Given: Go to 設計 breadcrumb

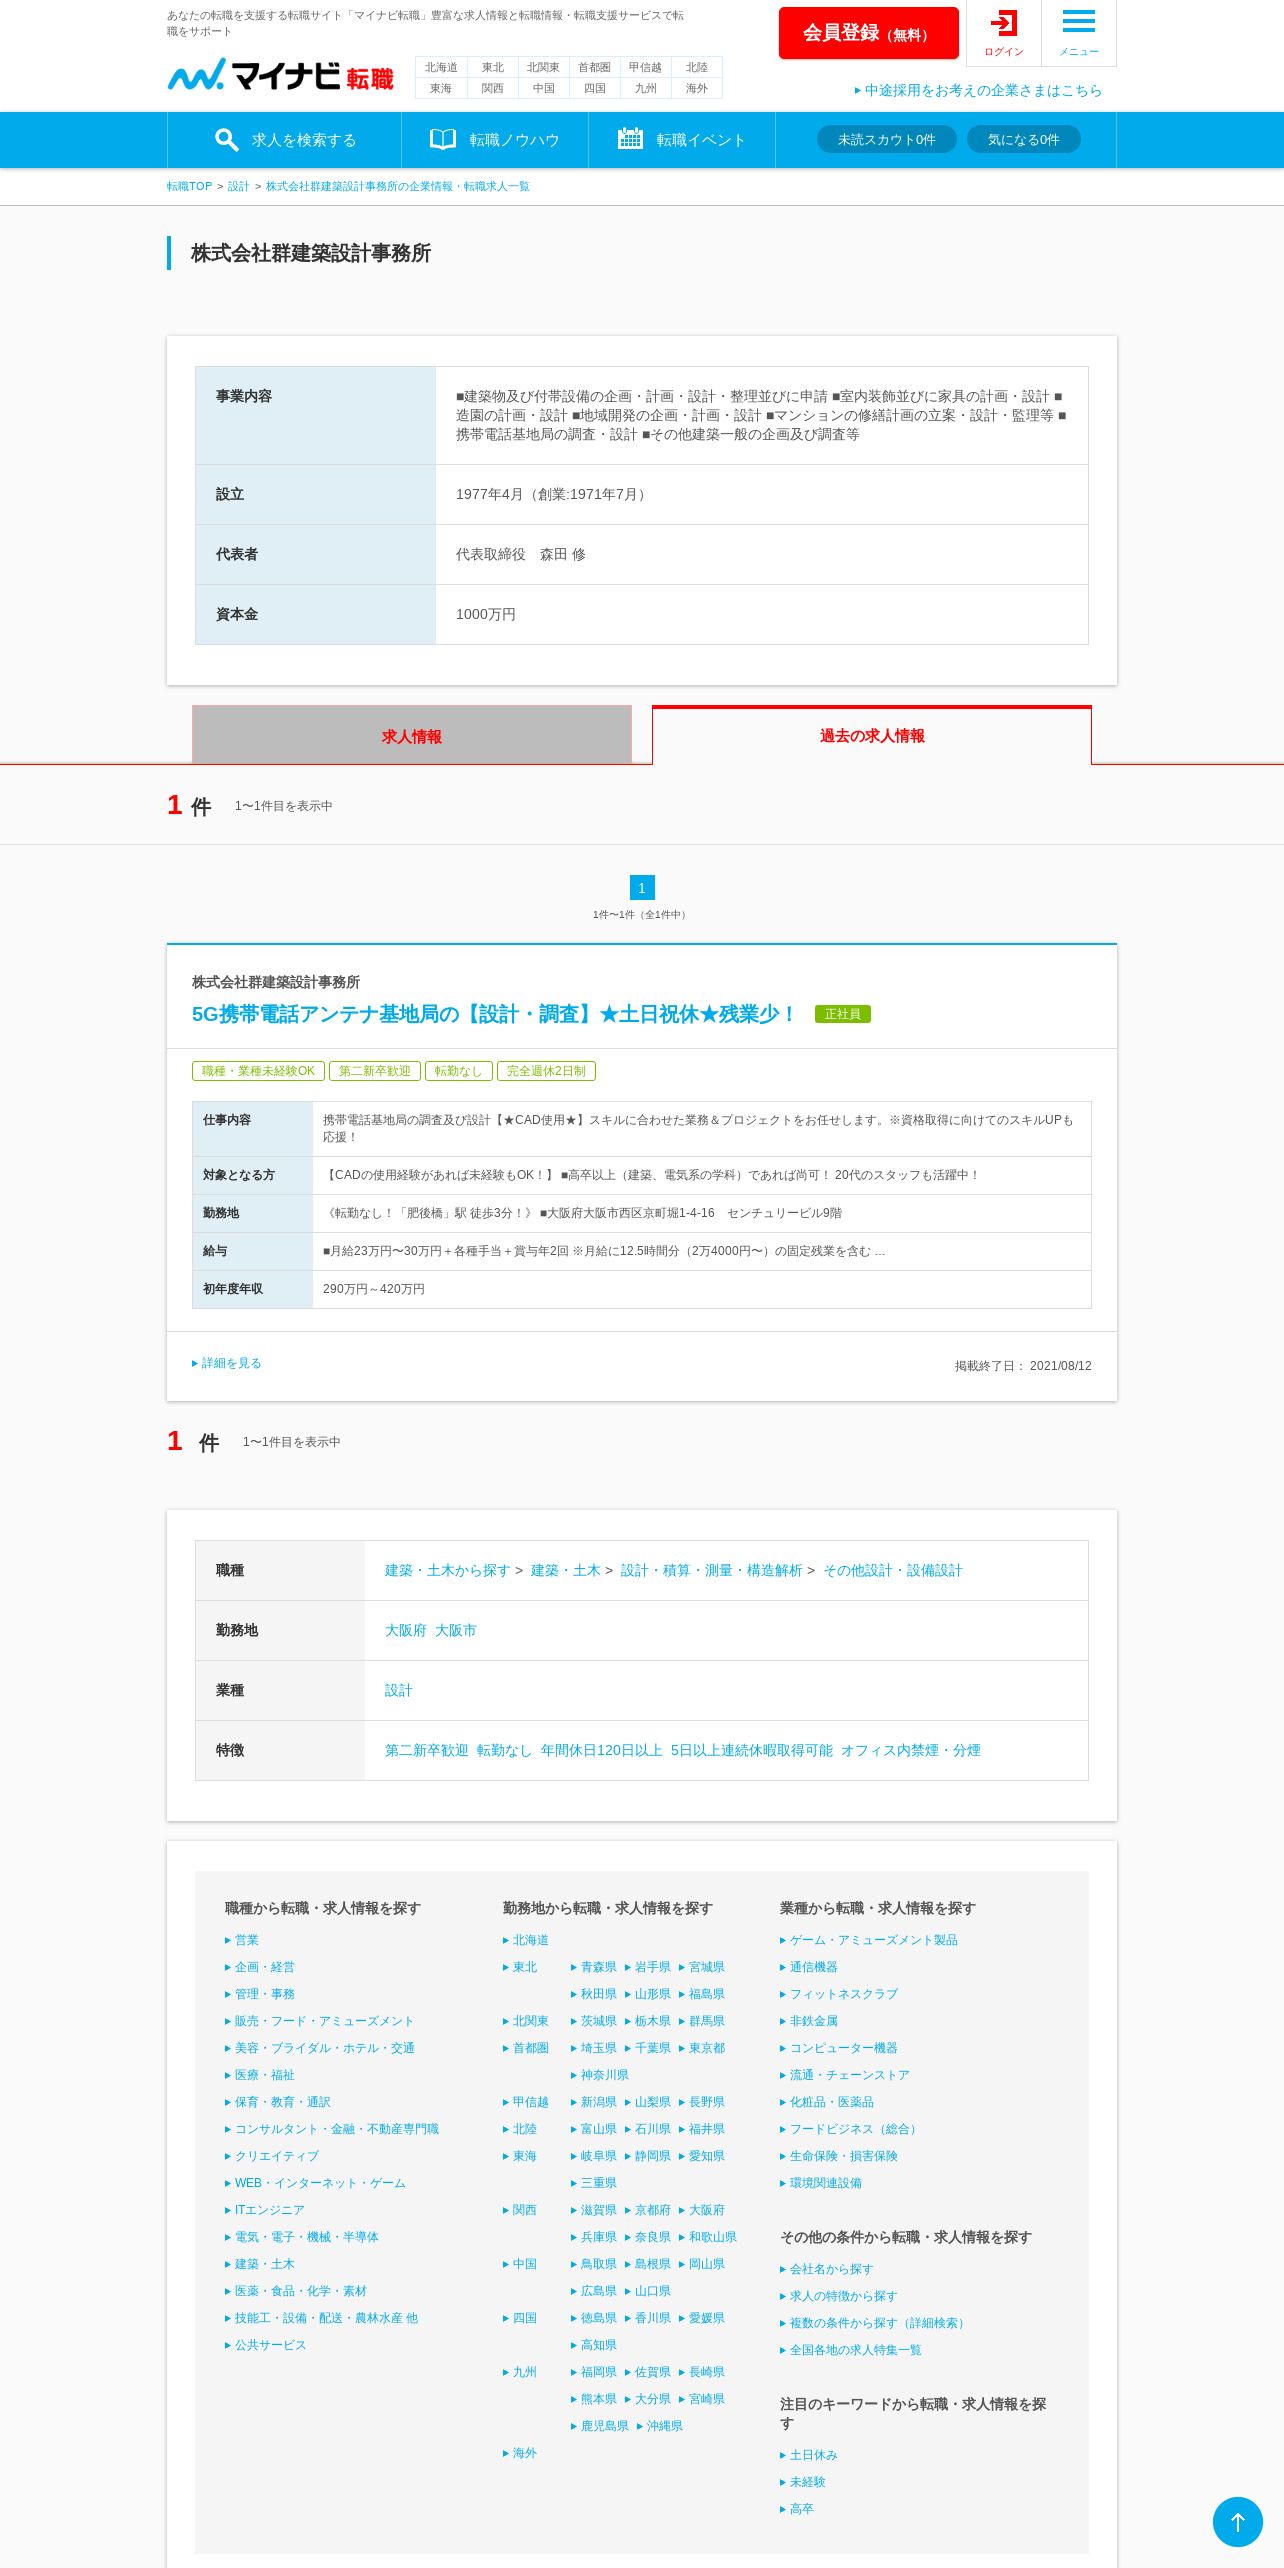Looking at the screenshot, I should 238,186.
